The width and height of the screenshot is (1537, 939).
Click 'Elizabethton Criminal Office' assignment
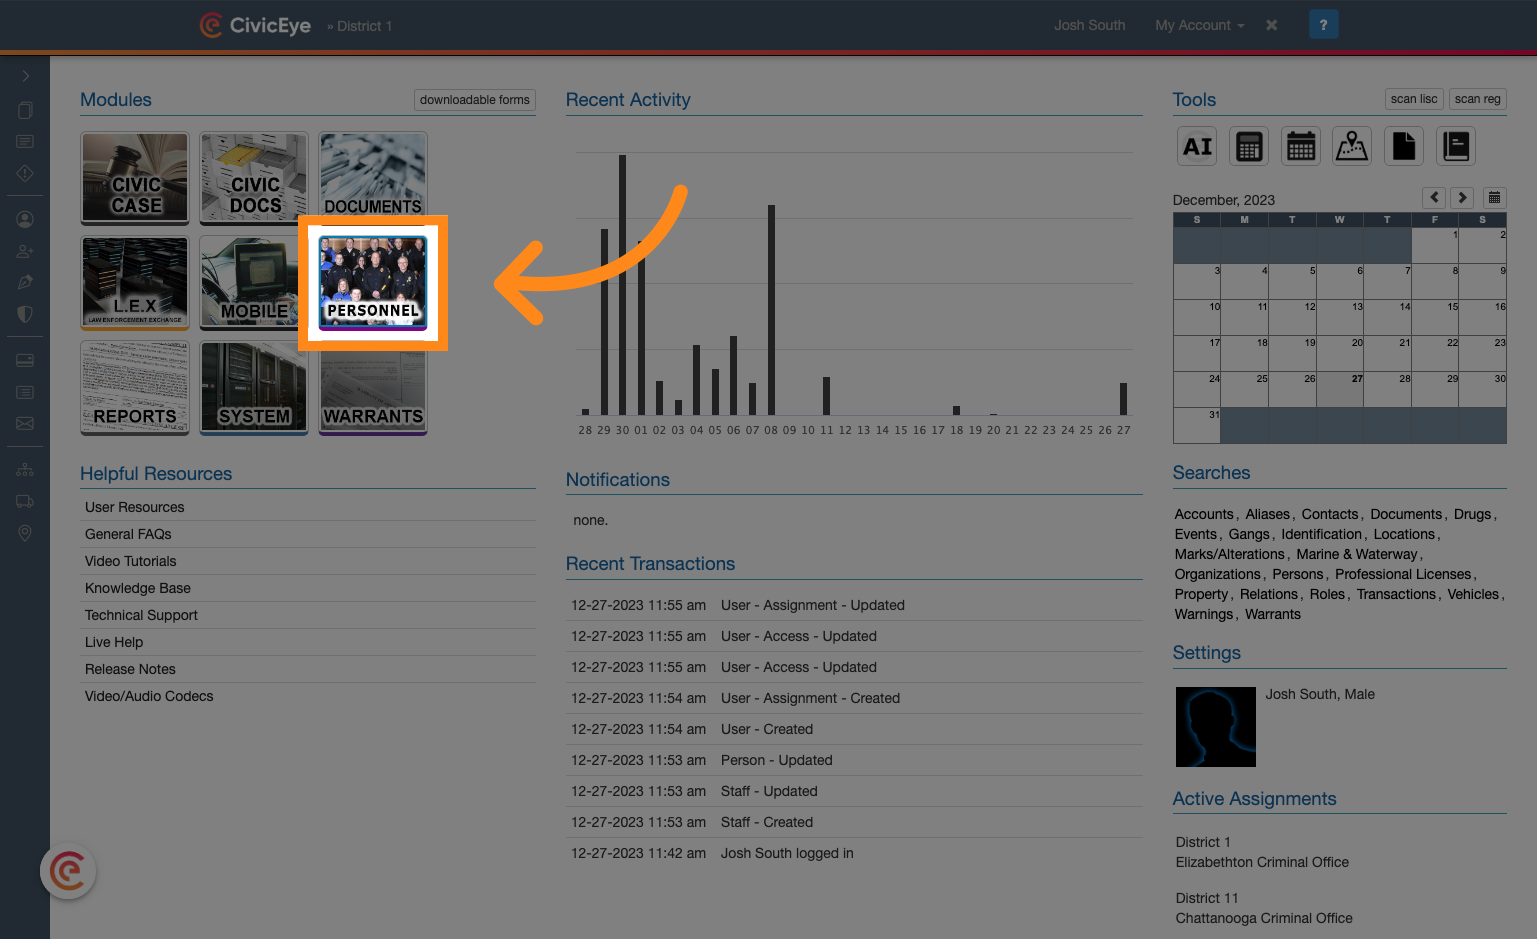point(1262,862)
